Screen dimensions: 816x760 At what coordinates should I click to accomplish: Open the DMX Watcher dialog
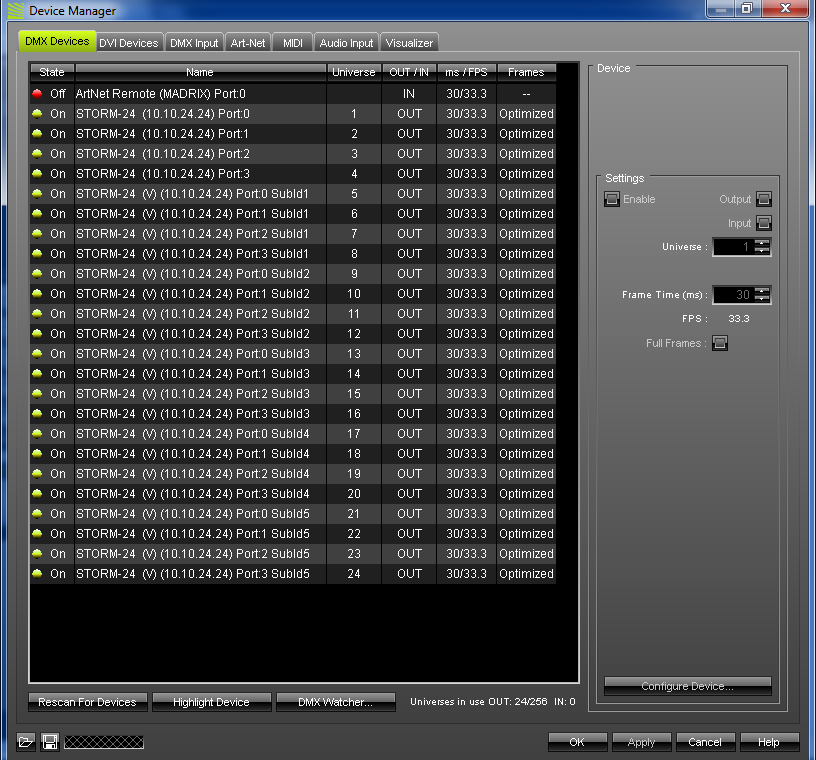tap(336, 702)
